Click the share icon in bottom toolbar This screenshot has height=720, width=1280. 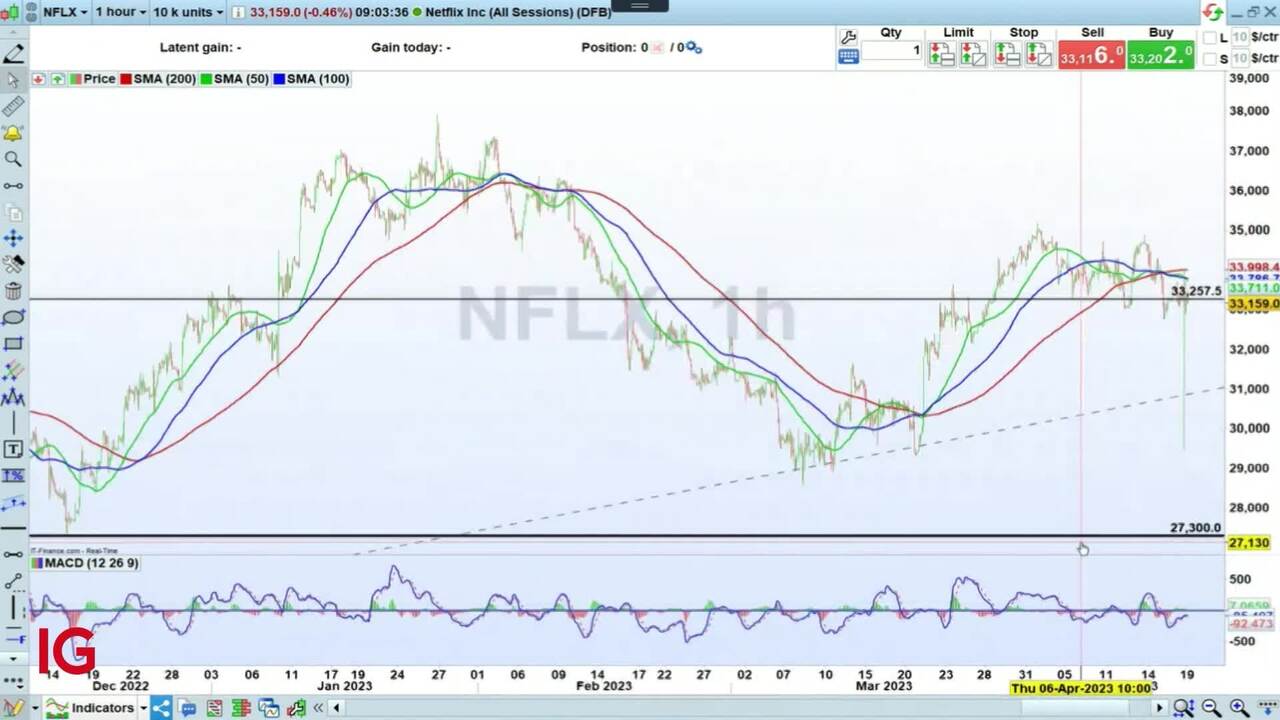(160, 708)
